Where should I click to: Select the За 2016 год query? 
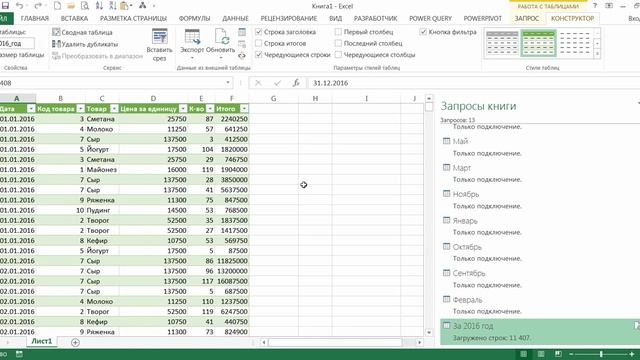pos(540,332)
